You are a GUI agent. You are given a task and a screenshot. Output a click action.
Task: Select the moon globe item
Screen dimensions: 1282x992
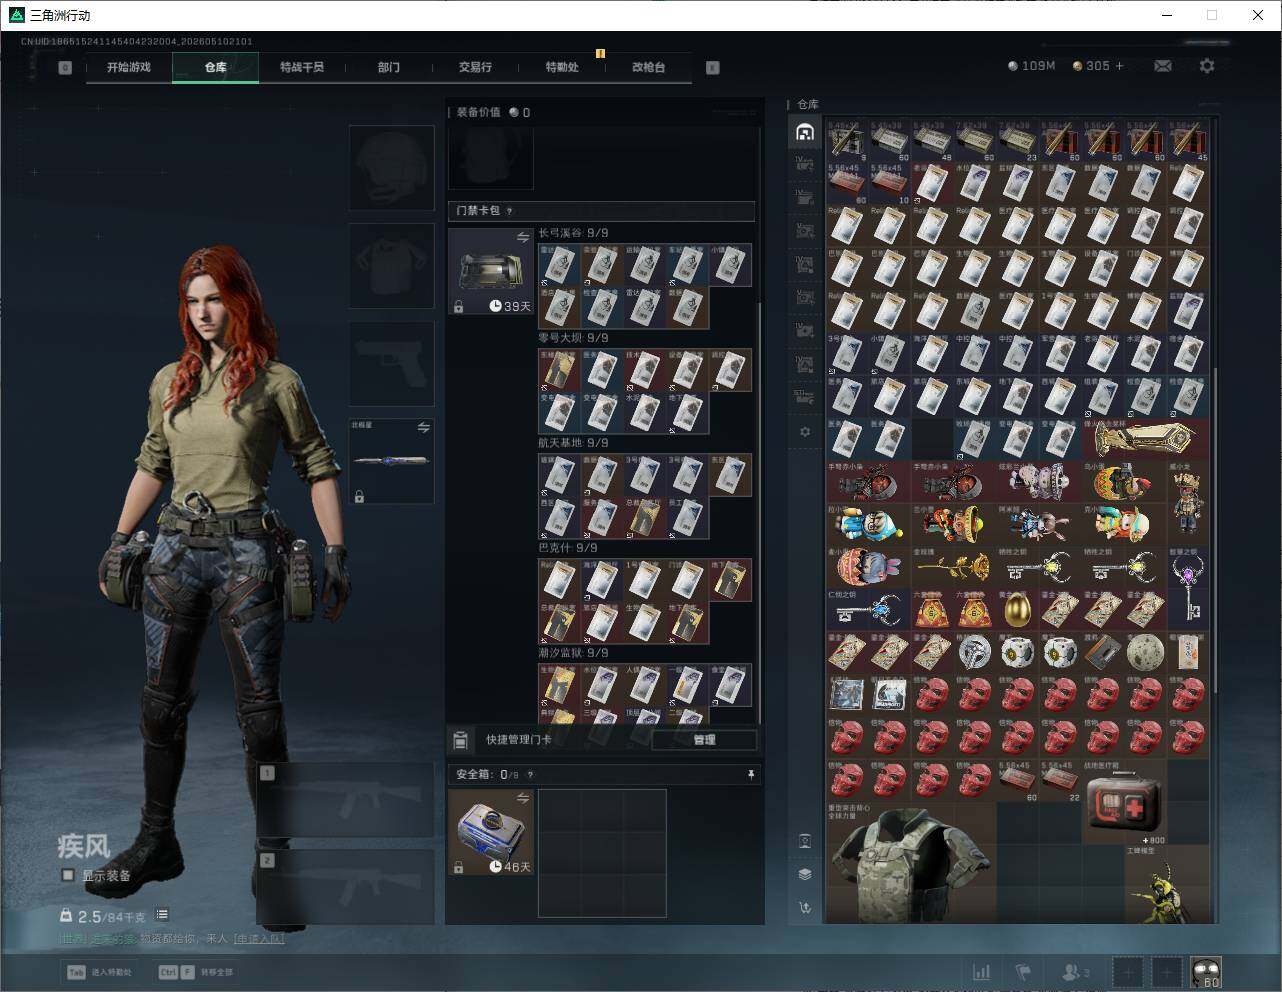(x=1145, y=652)
